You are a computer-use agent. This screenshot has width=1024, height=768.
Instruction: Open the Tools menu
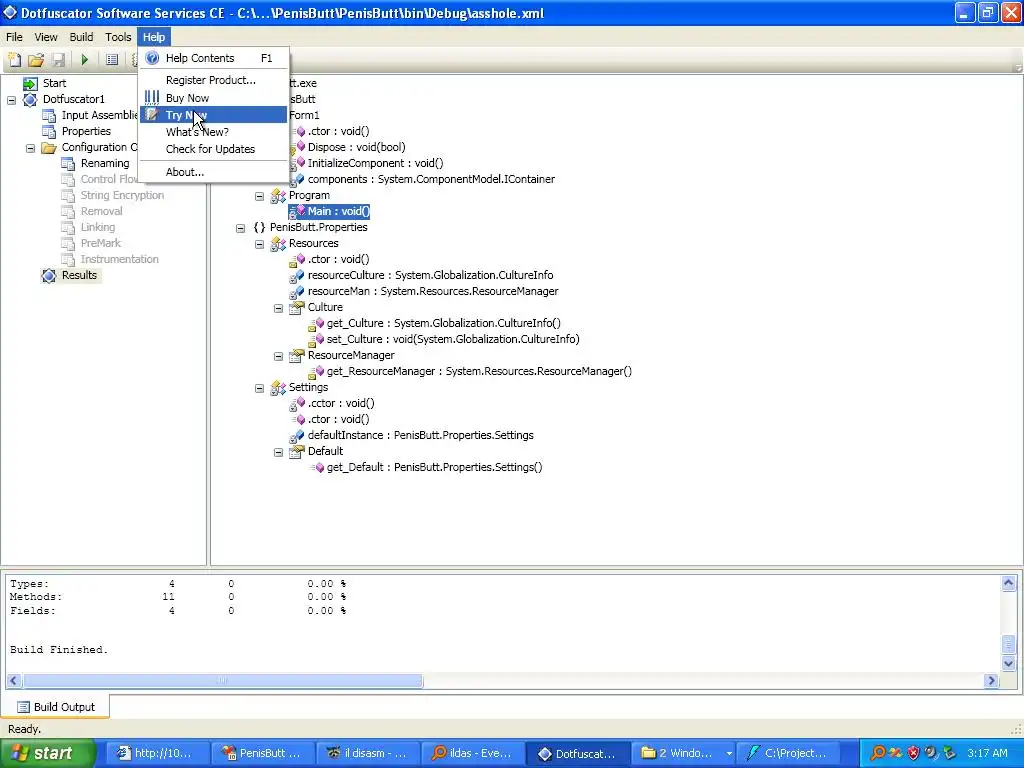pos(118,37)
